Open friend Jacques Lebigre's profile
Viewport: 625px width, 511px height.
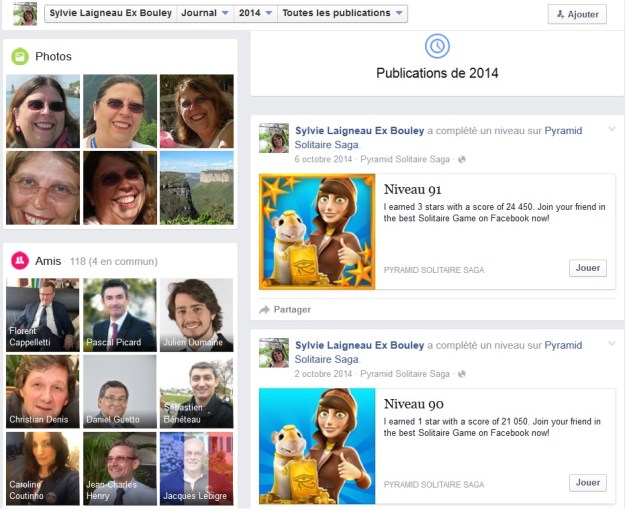197,468
